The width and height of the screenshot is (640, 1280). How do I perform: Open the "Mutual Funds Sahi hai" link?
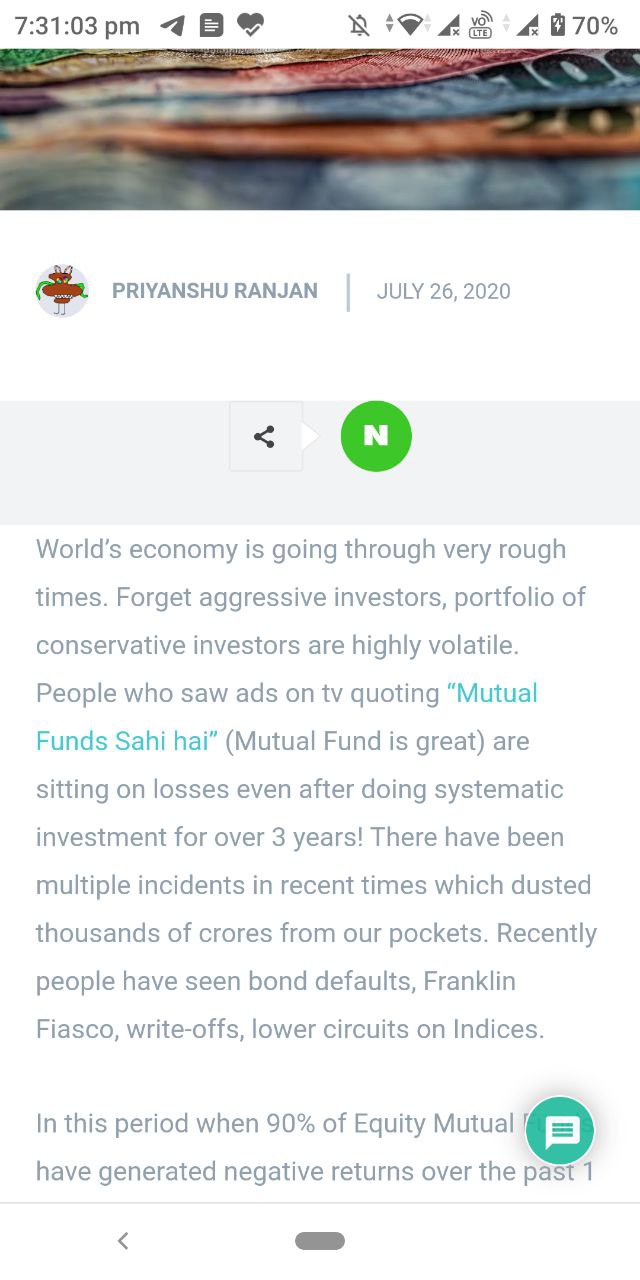click(287, 717)
